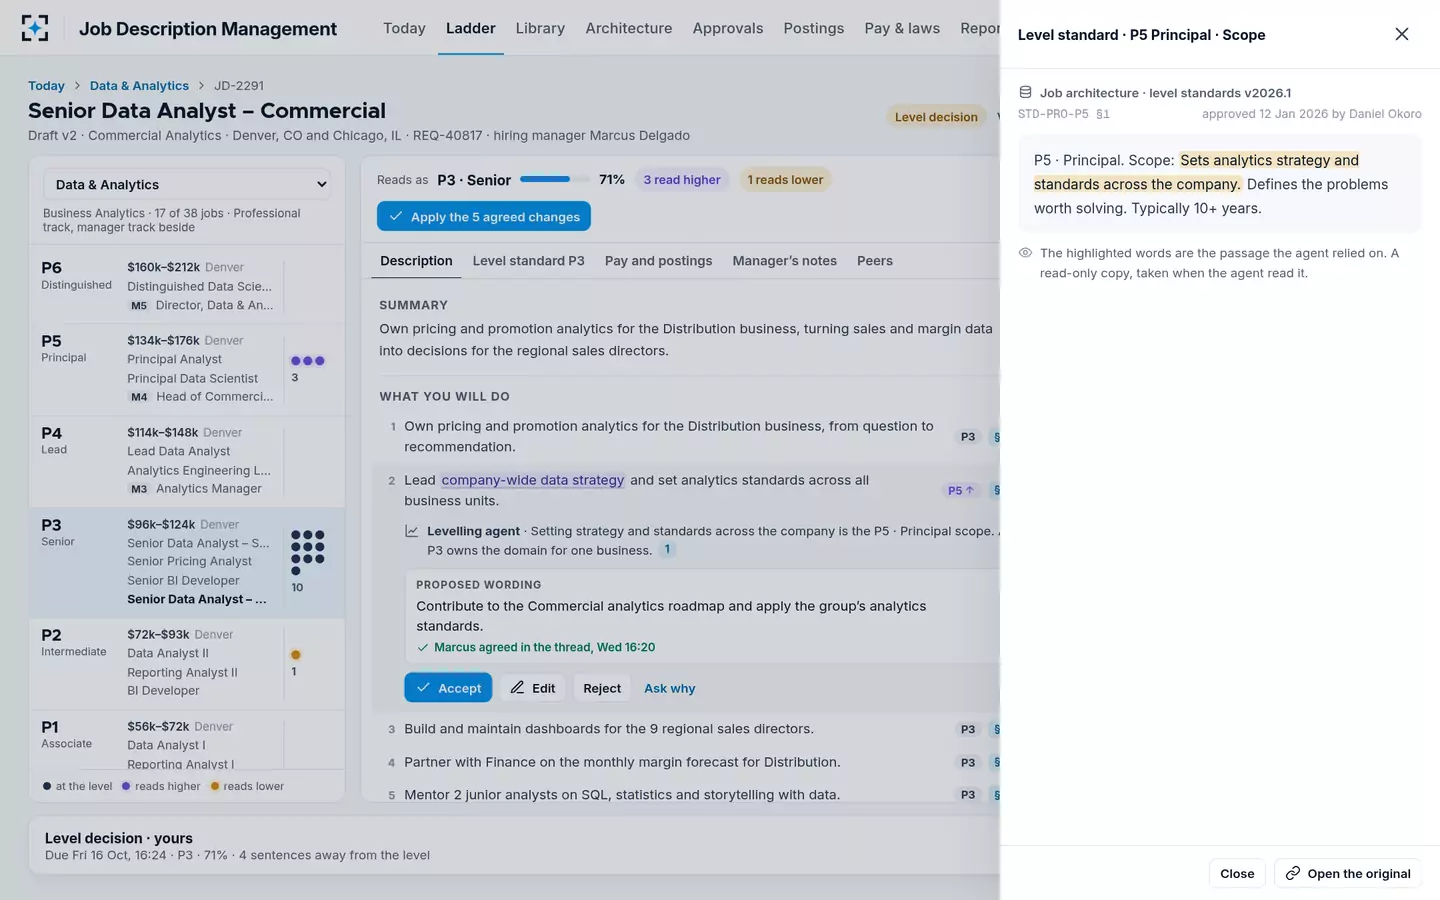
Task: Select Distinguished Data Scie... in the P6 row
Action: click(199, 287)
